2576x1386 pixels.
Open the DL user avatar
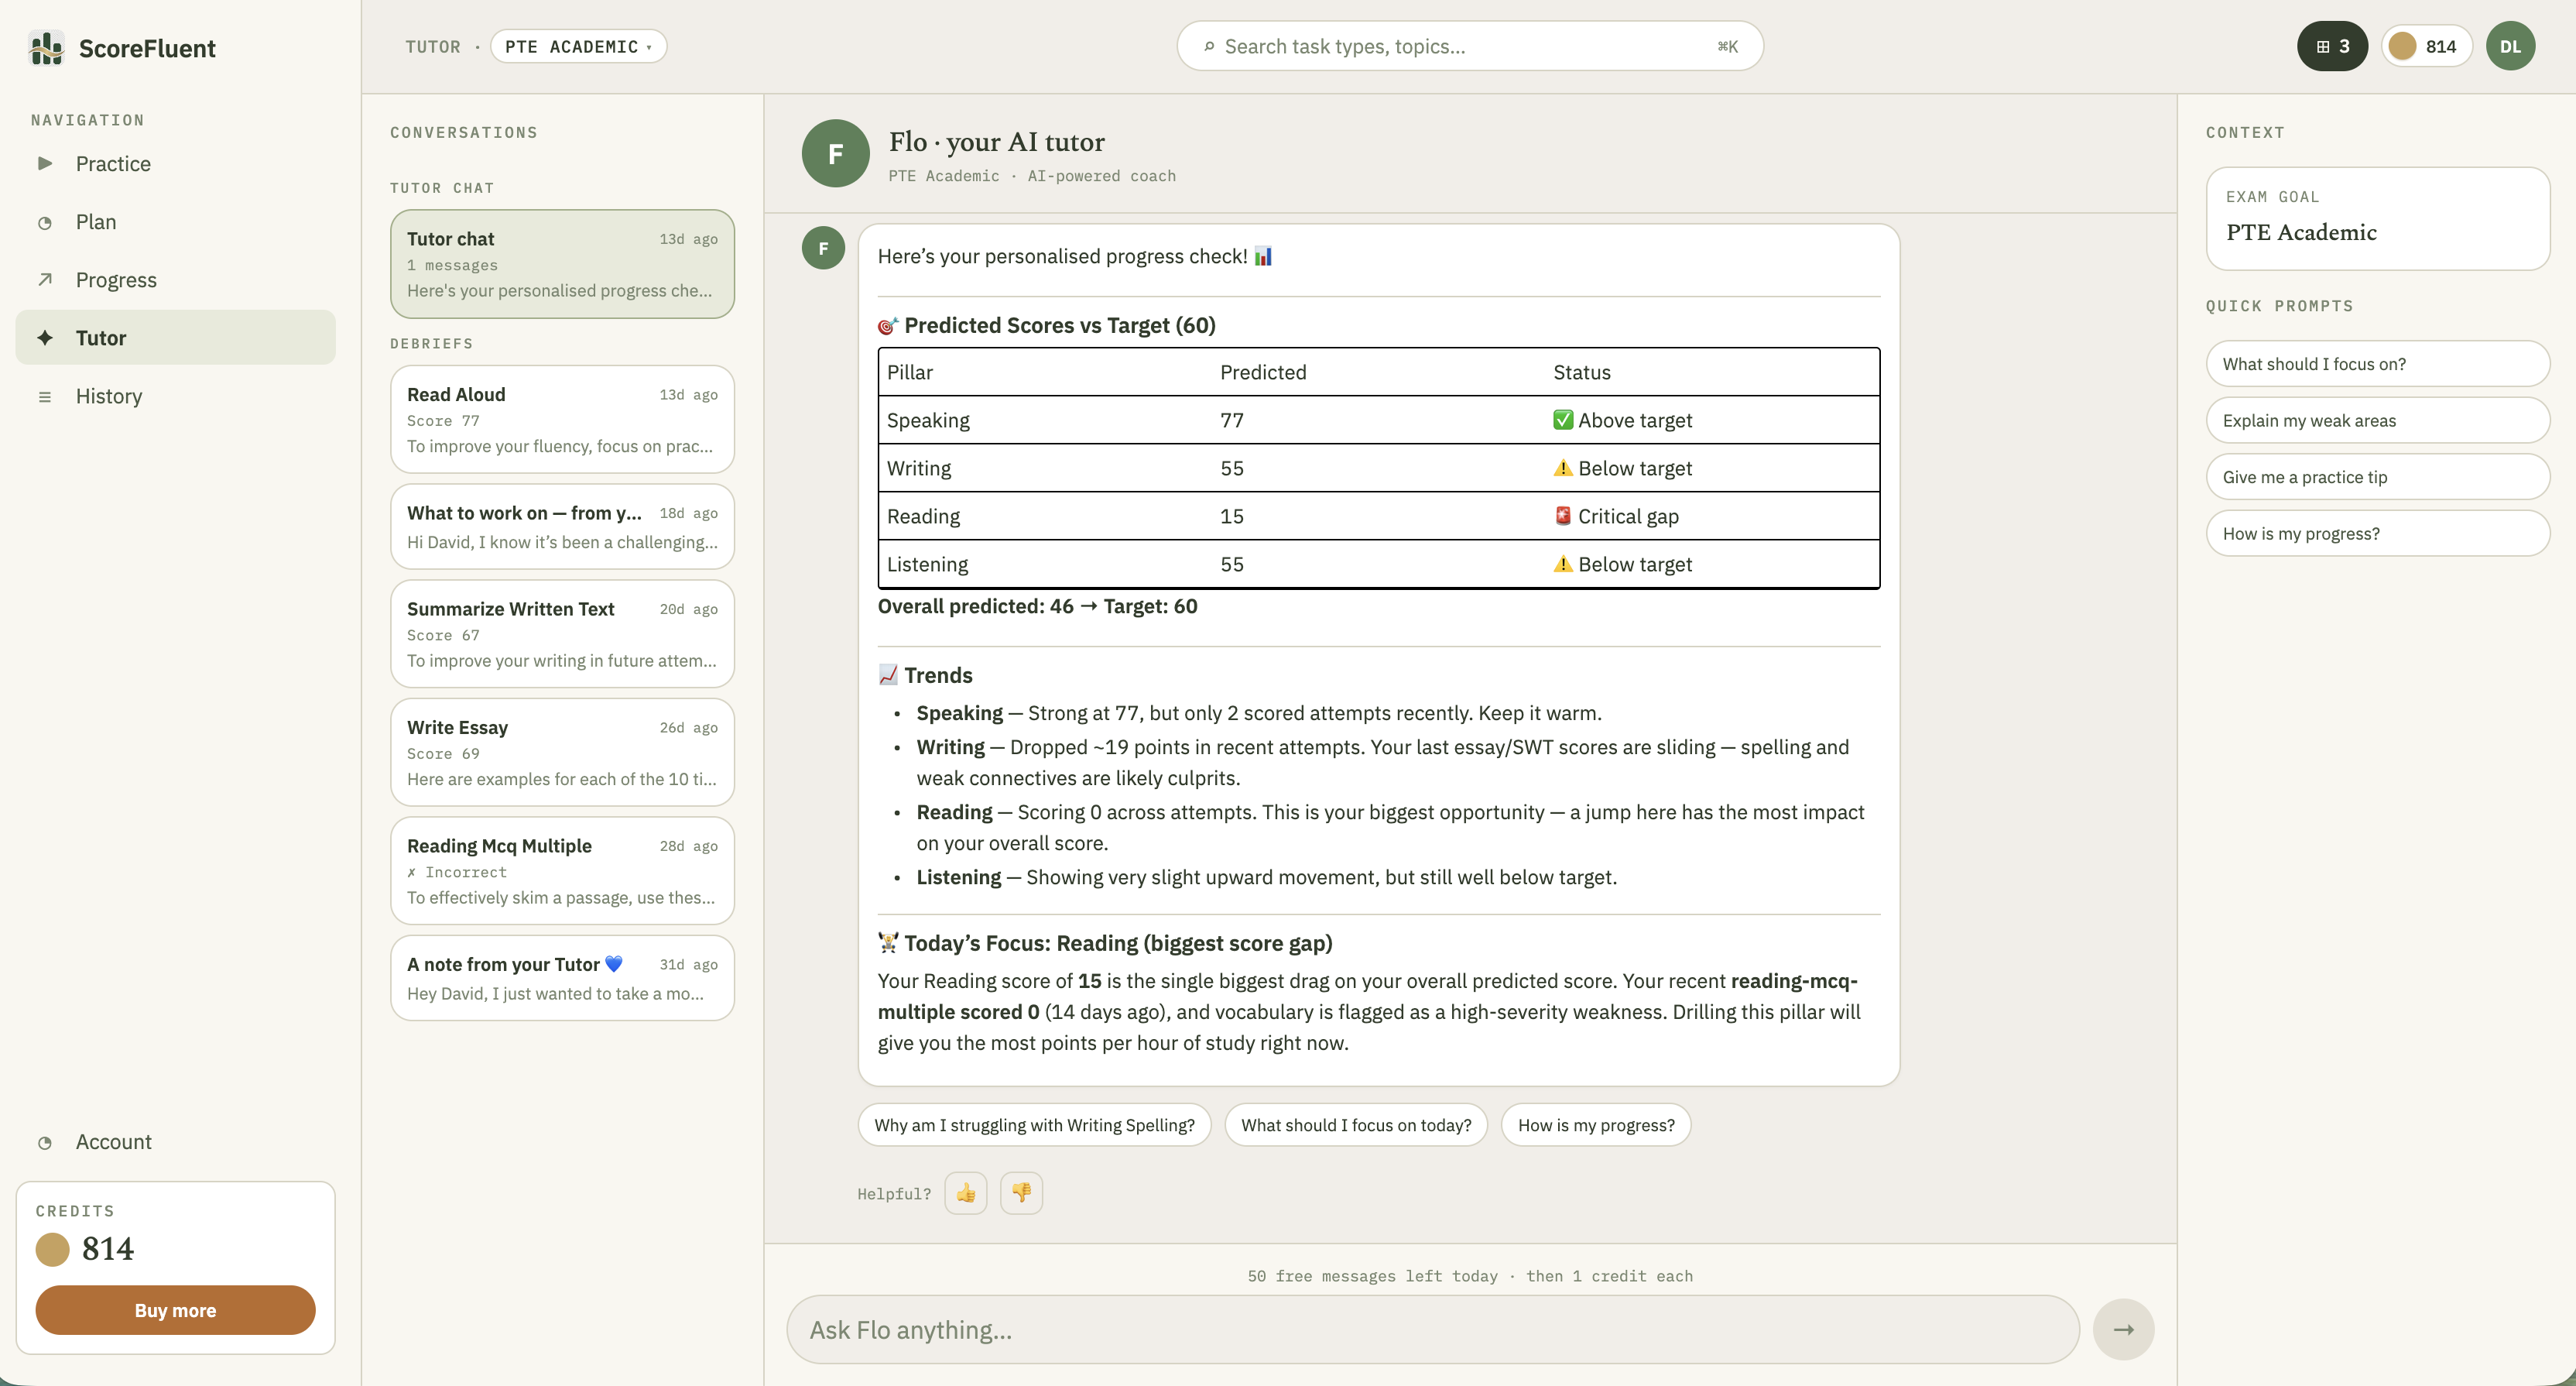[2510, 46]
